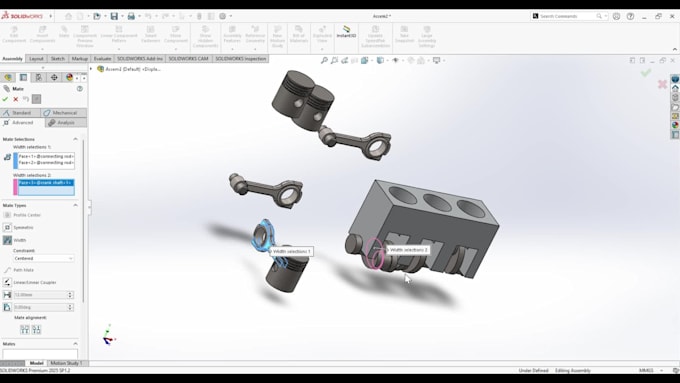Open Insert Components dropdown arrow

coord(42,48)
